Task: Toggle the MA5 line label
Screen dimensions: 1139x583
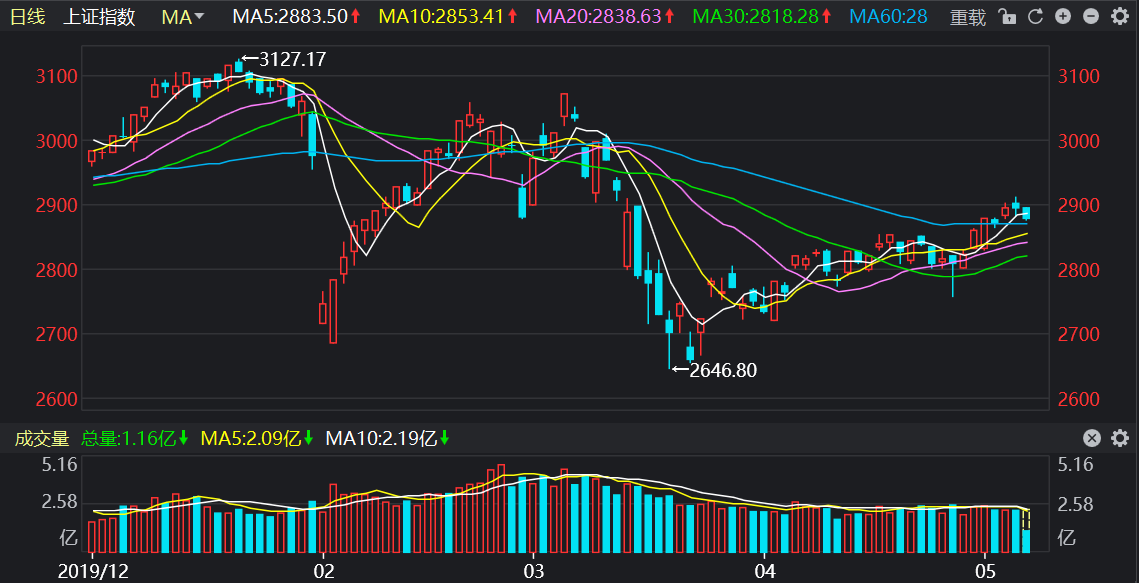Action: pyautogui.click(x=295, y=17)
